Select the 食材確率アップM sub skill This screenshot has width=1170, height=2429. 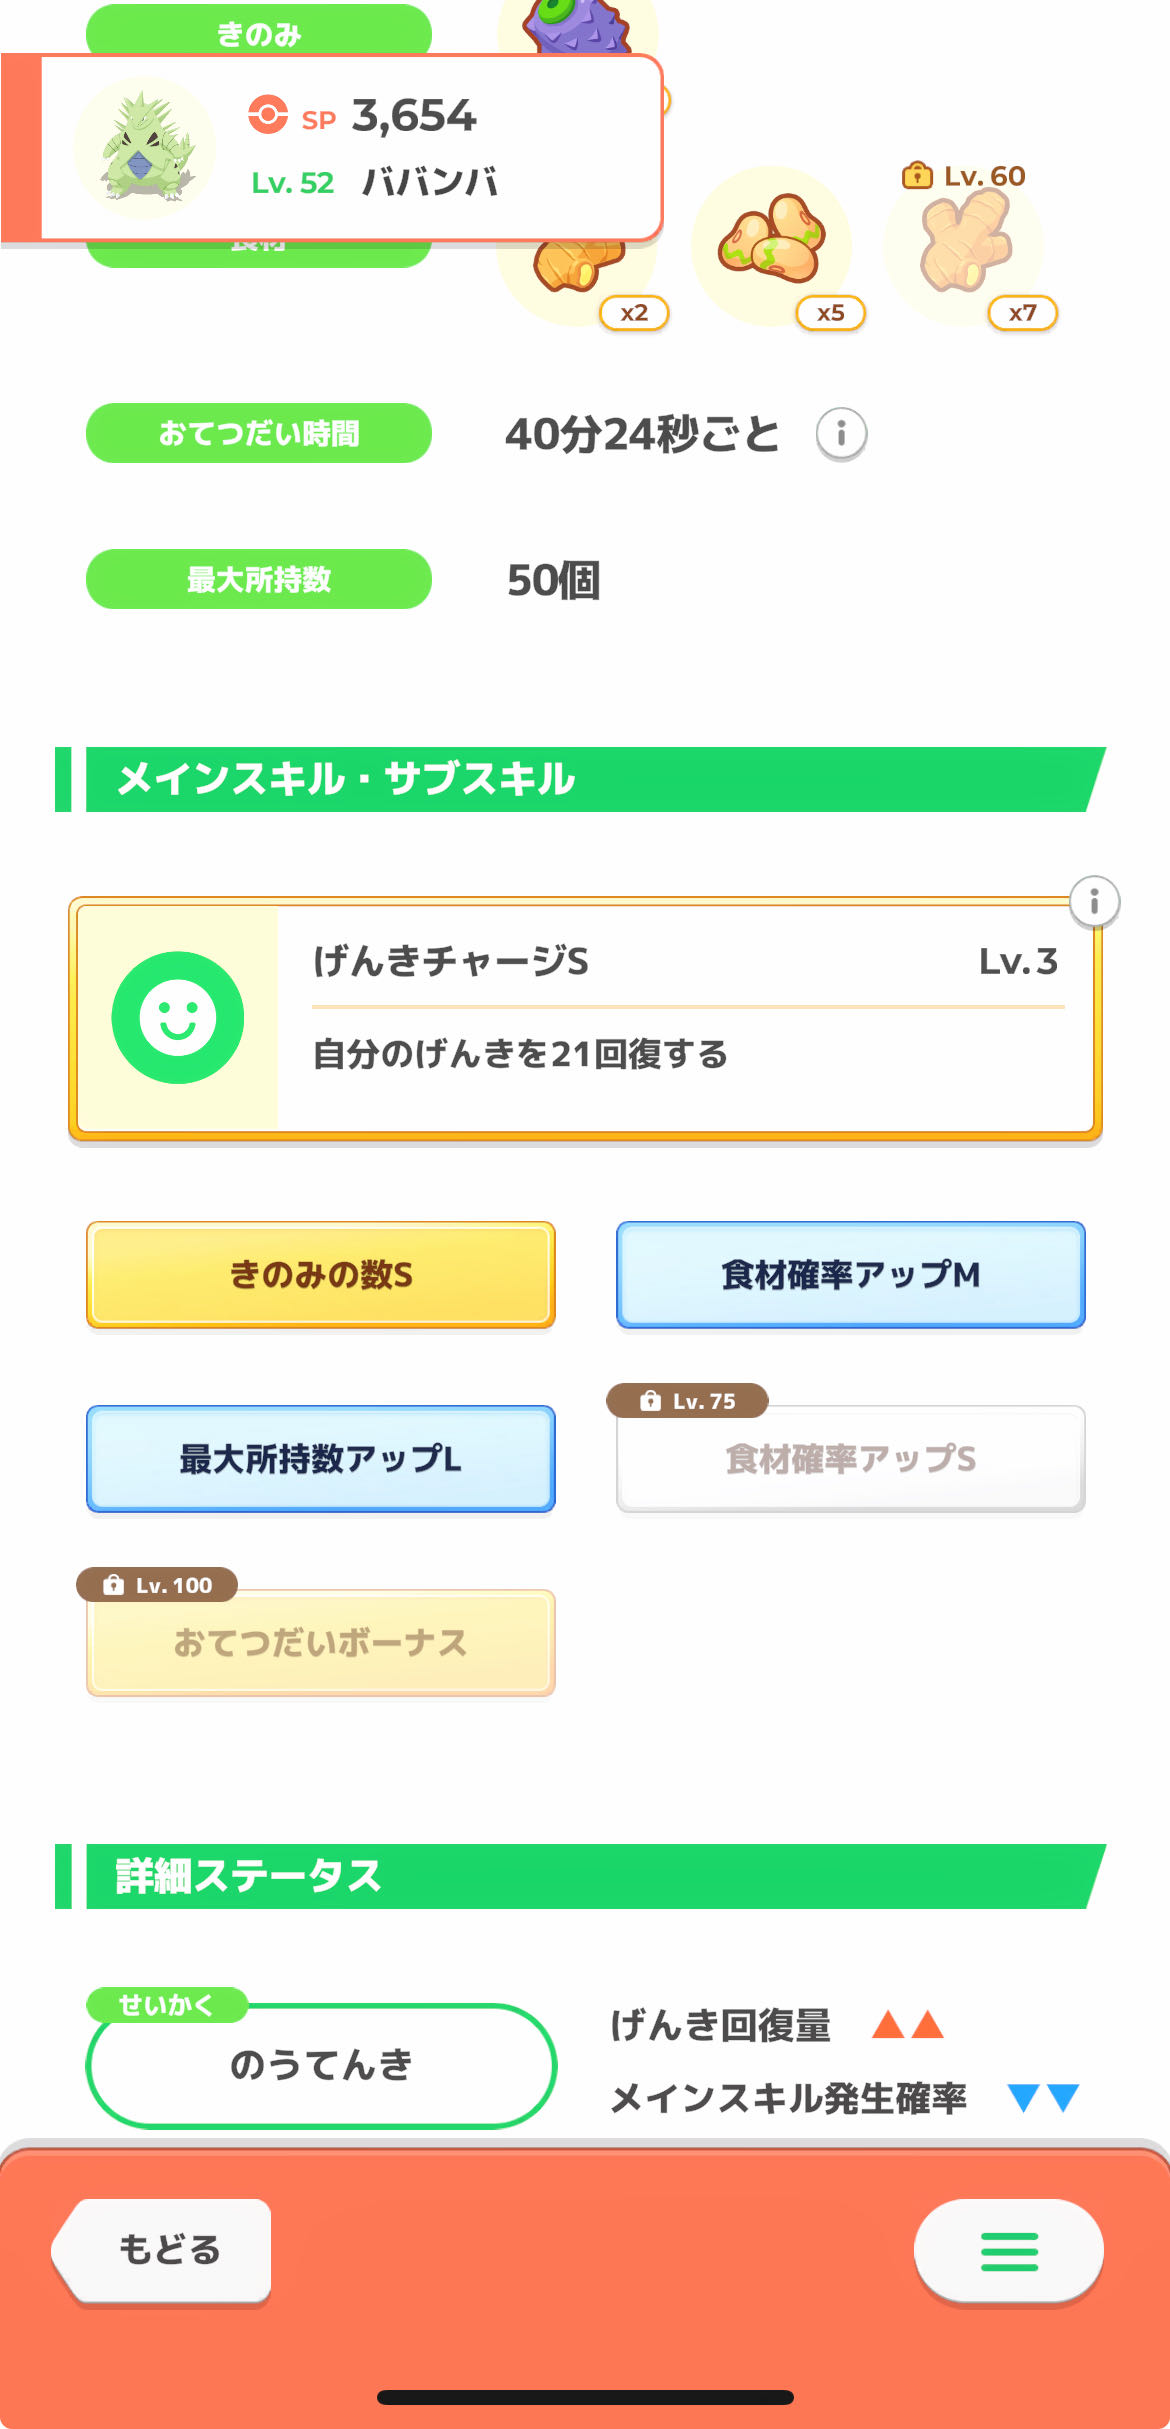851,1275
